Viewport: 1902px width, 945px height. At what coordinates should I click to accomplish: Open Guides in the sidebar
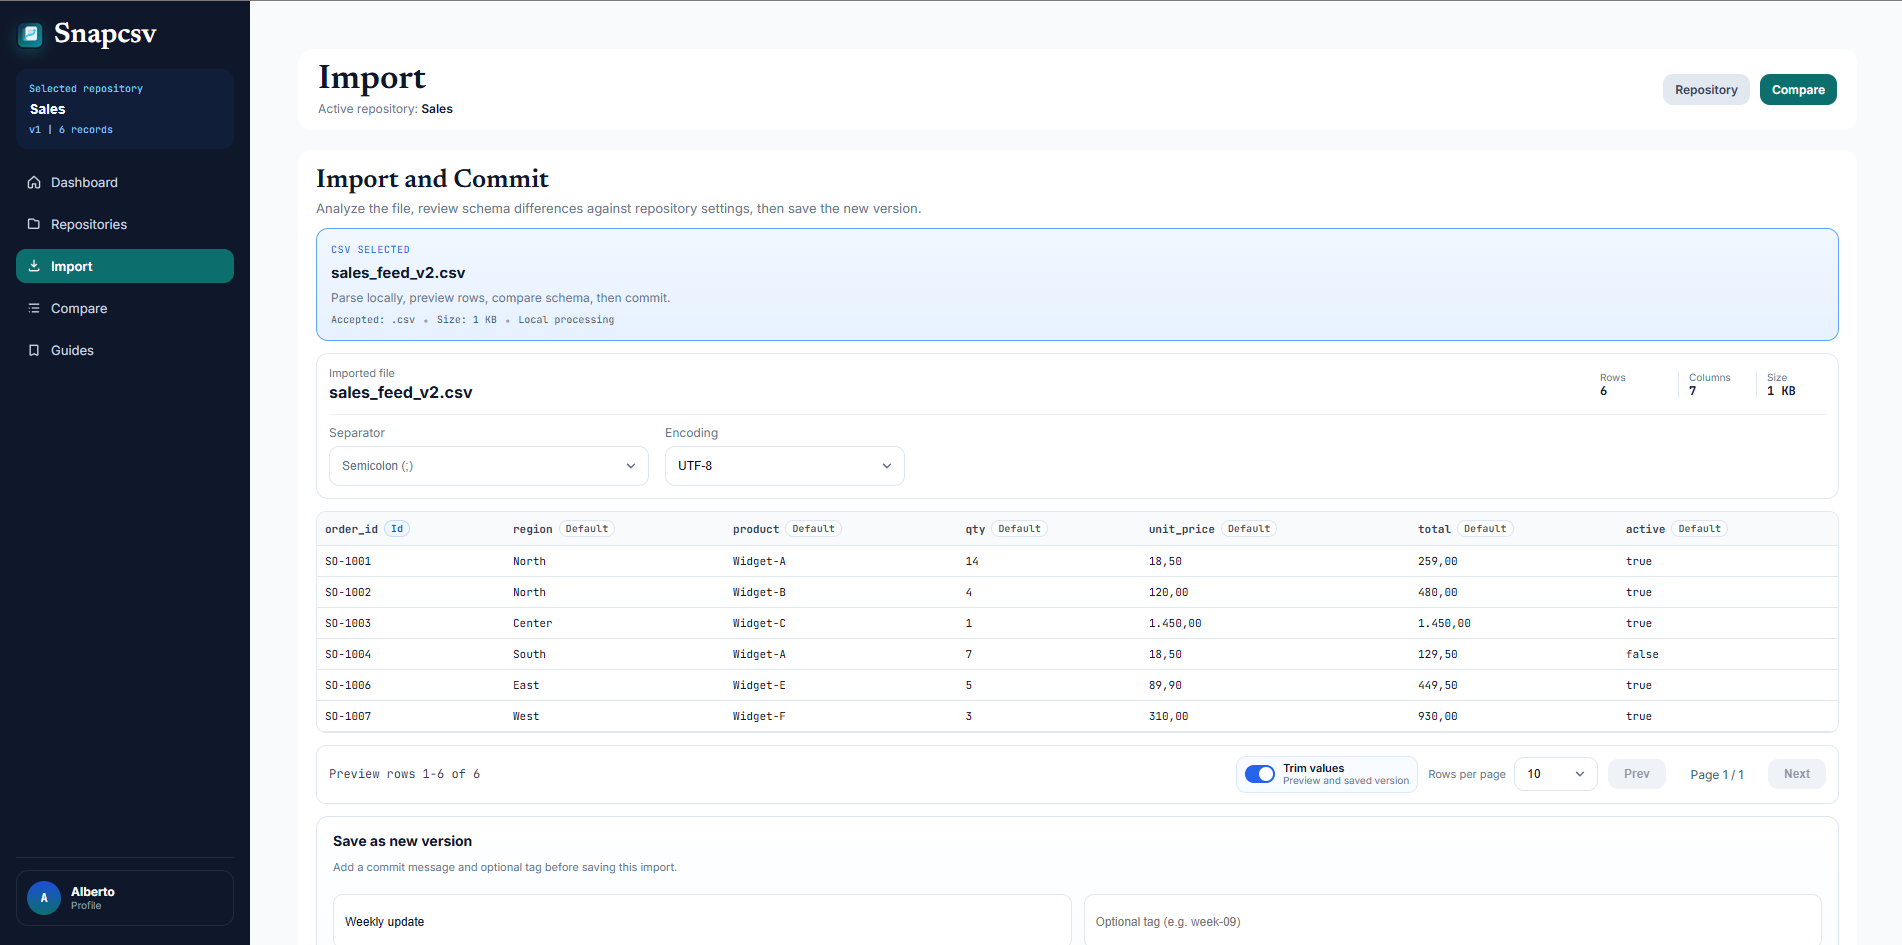click(125, 350)
